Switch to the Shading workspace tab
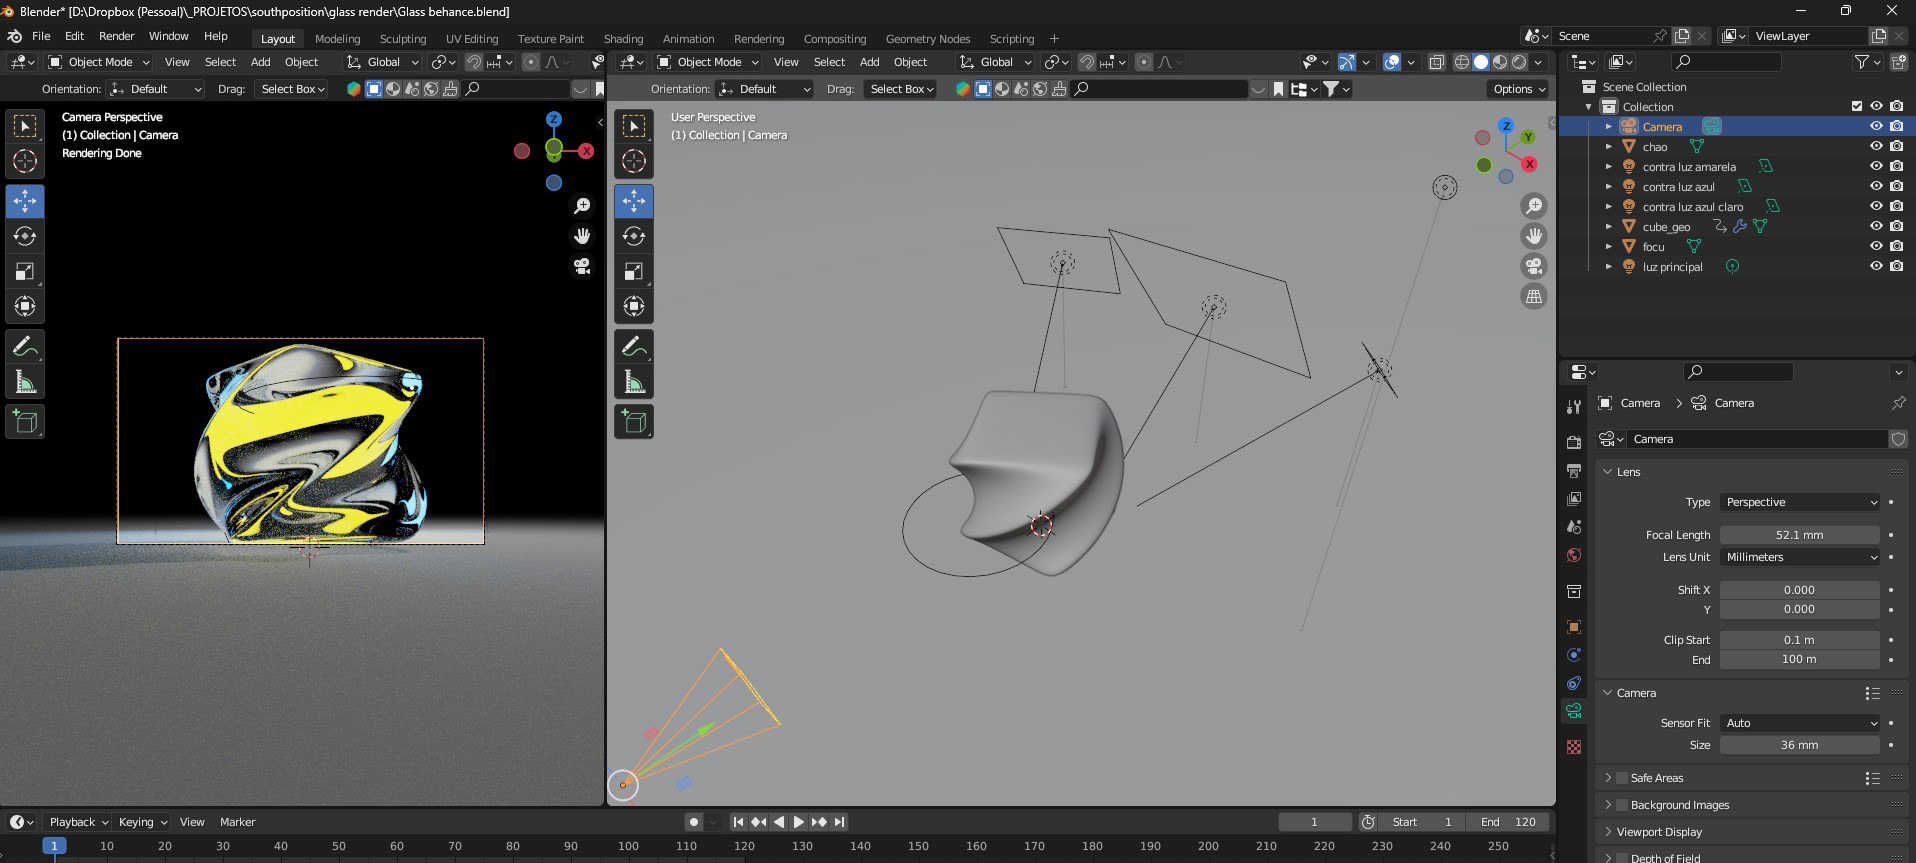The height and width of the screenshot is (863, 1916). click(623, 39)
